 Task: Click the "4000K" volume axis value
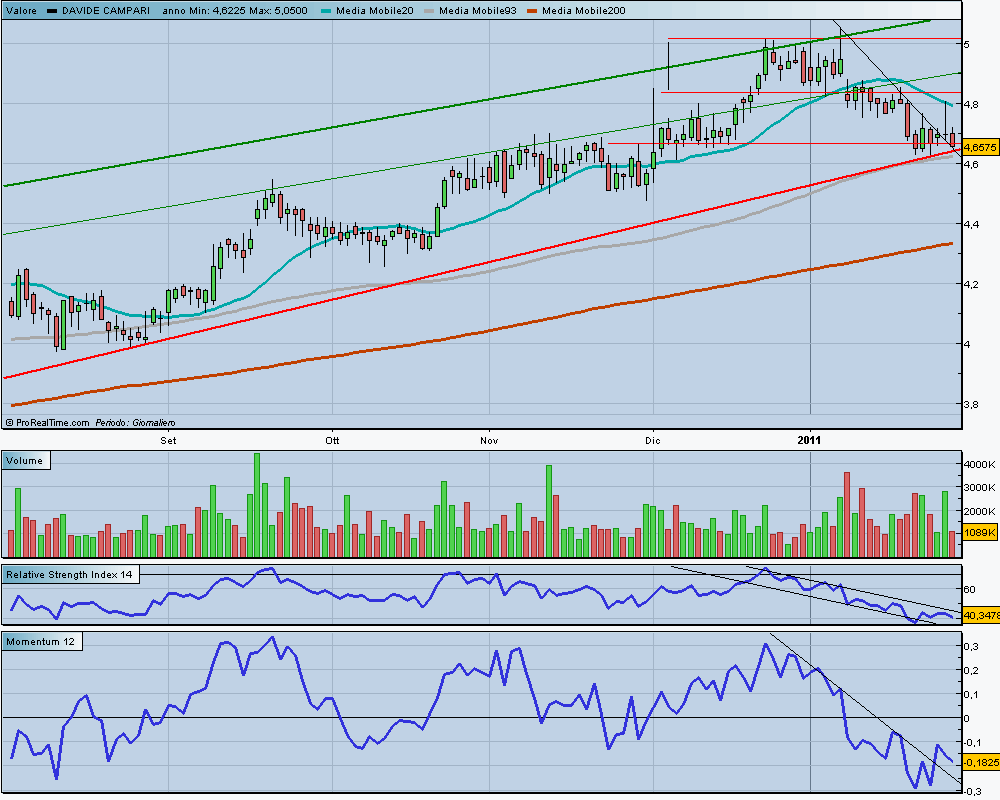[x=980, y=464]
